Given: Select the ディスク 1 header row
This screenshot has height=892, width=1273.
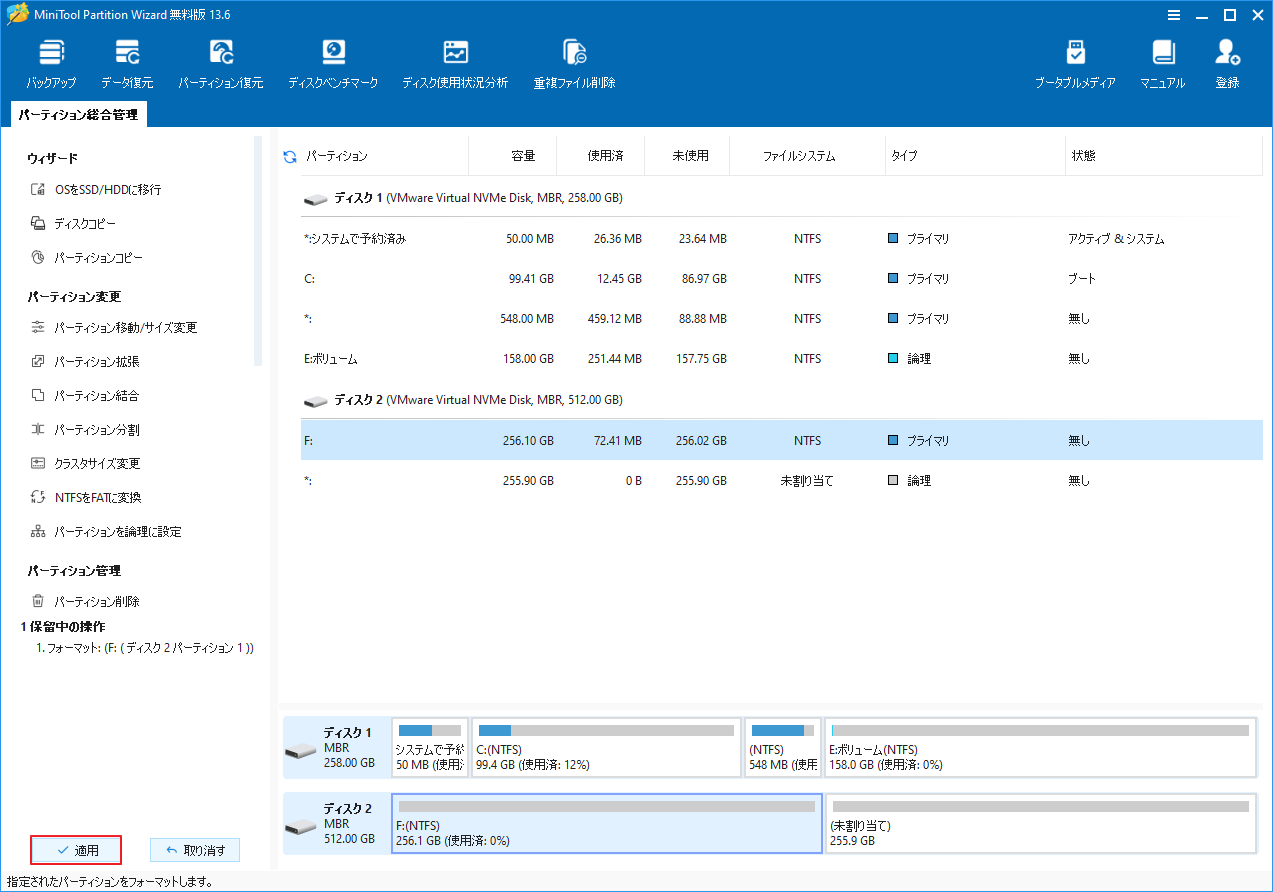Looking at the screenshot, I should click(x=781, y=198).
